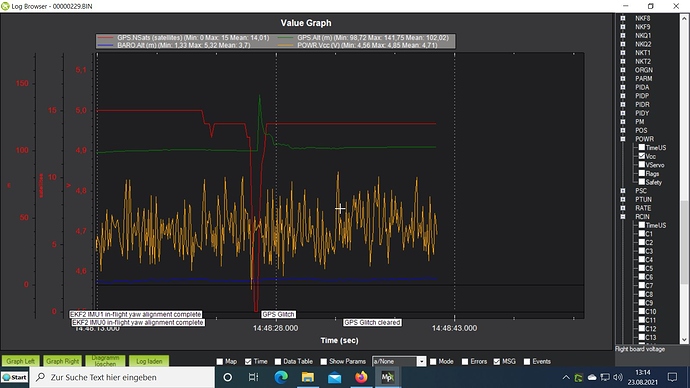Viewport: 690px width, 388px height.
Task: Click the Diagramm löschen button
Action: pos(105,361)
